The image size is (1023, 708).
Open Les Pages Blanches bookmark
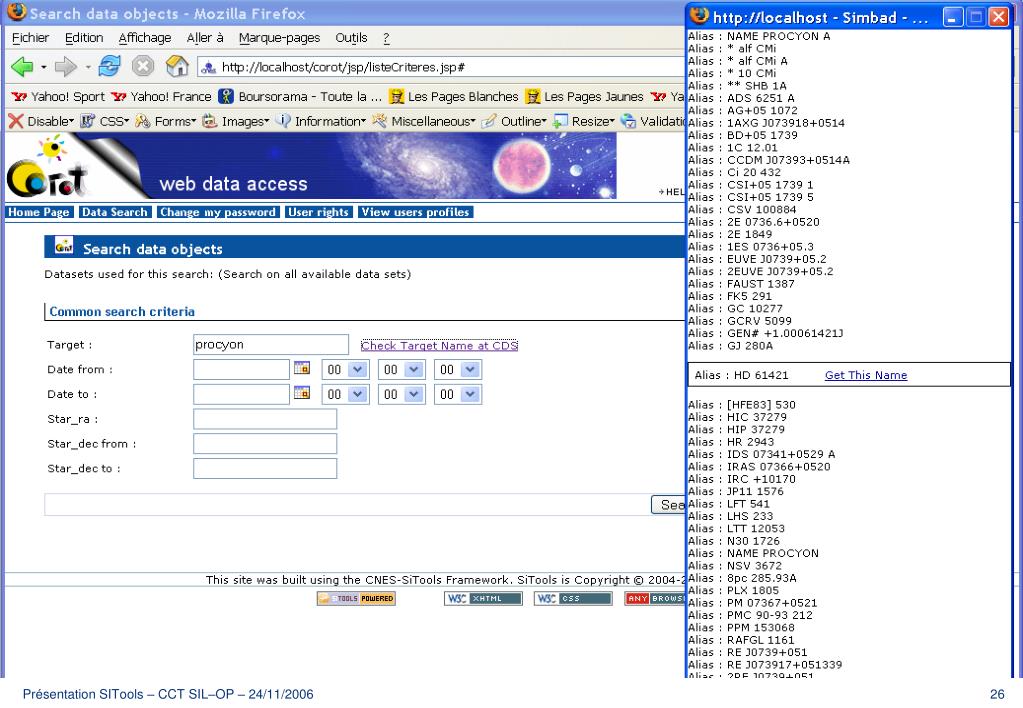453,97
